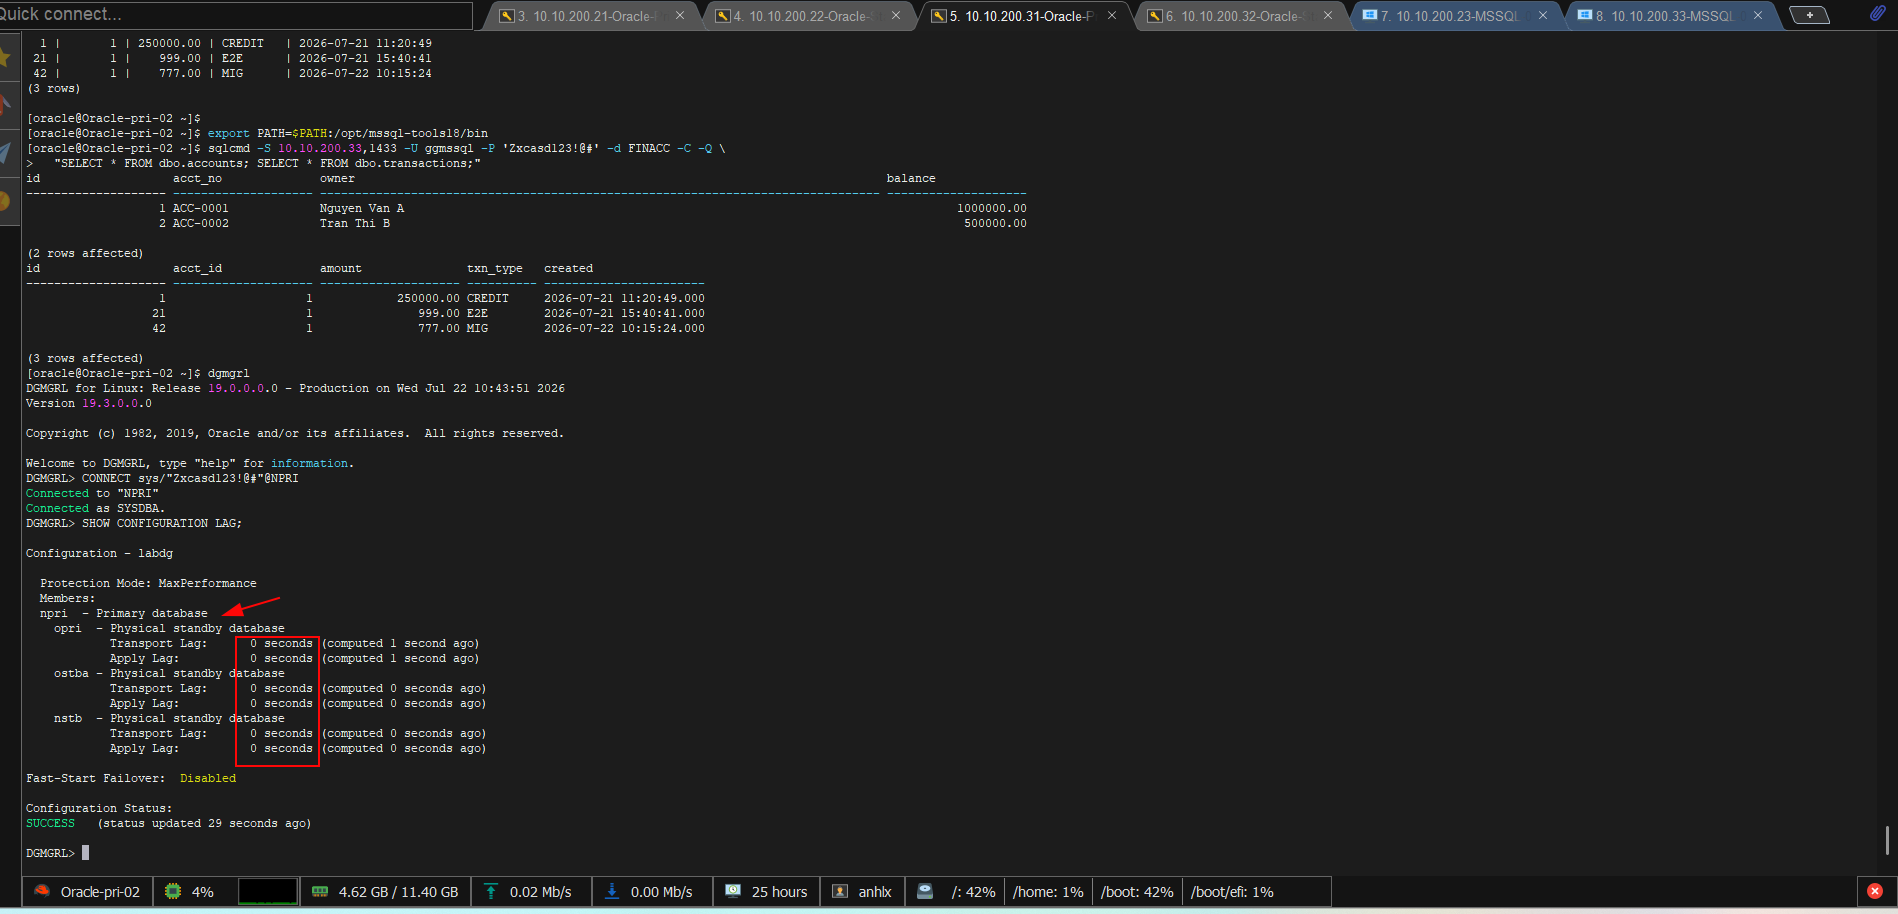Close the 10.10.200.31-Oracle tab
1898x914 pixels.
(1112, 16)
